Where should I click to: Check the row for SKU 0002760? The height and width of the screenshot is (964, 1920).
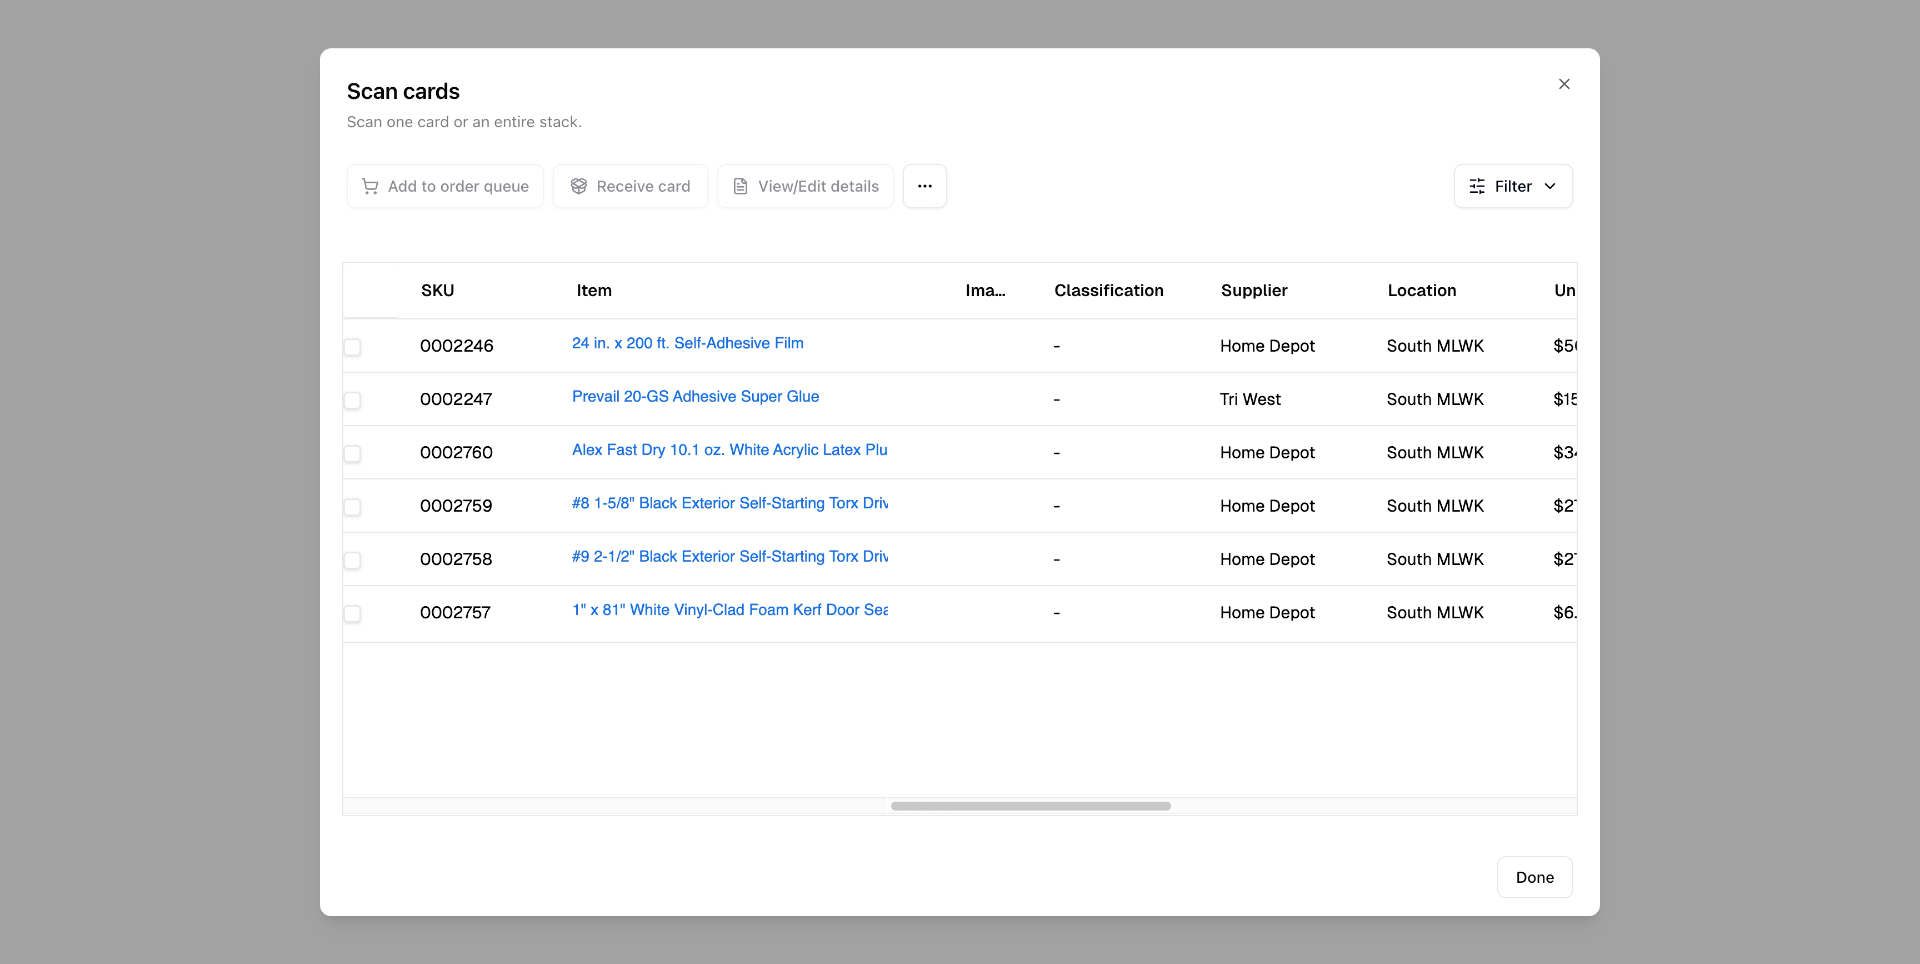(x=352, y=454)
